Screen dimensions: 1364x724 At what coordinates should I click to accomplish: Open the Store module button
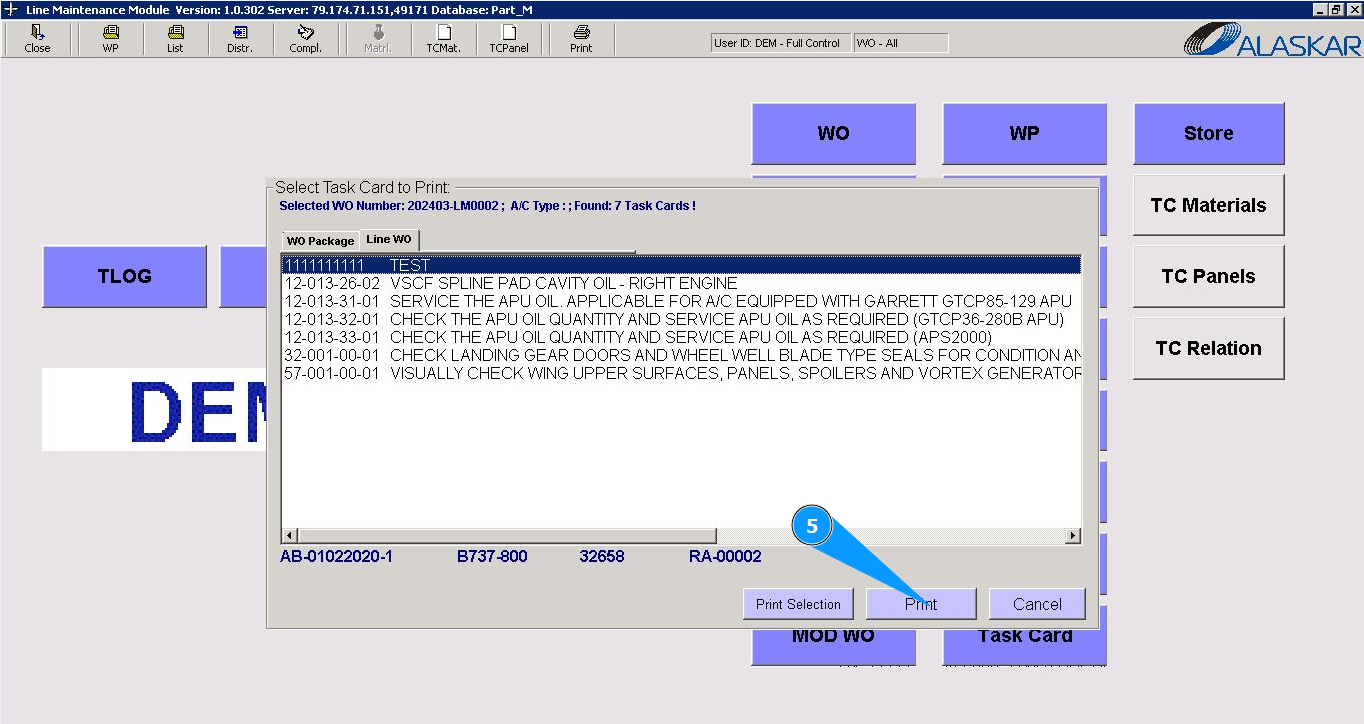1208,133
